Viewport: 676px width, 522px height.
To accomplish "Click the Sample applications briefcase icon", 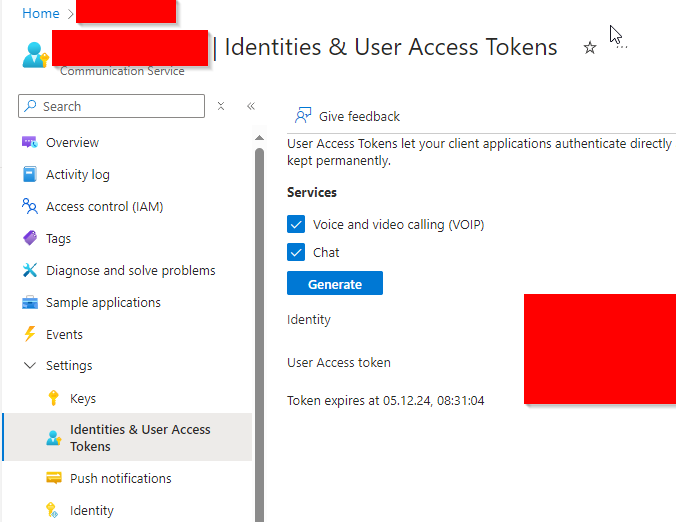I will pyautogui.click(x=29, y=302).
